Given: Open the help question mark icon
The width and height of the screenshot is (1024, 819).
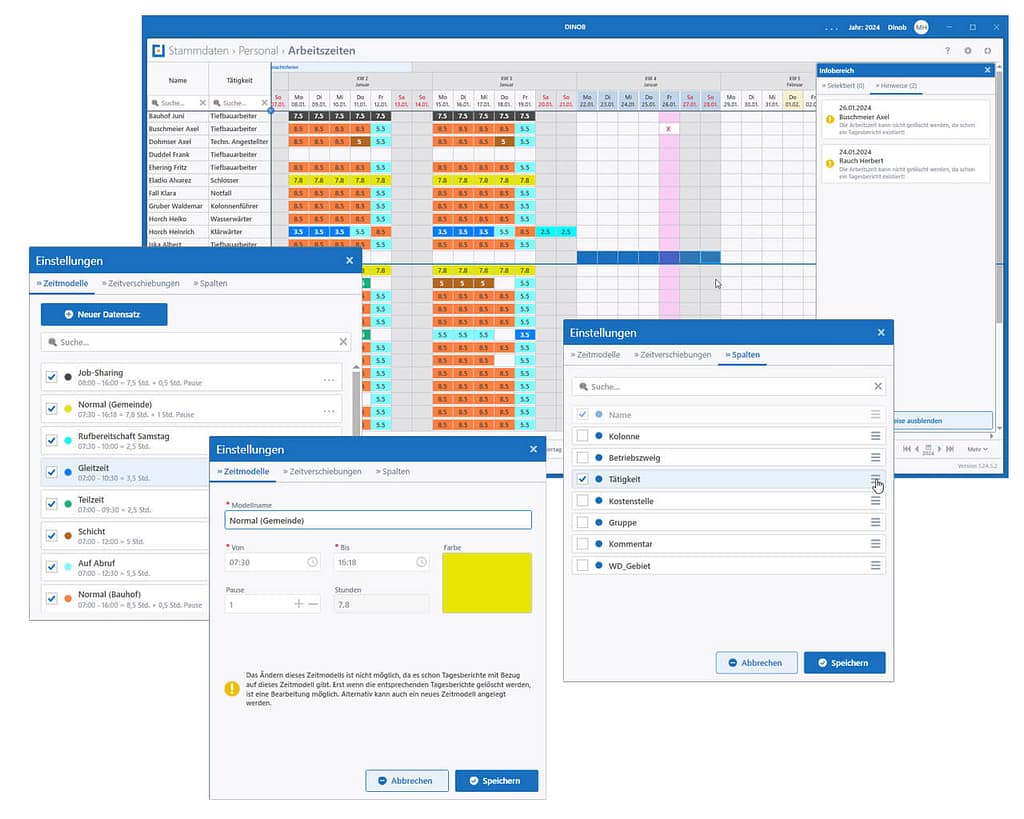Looking at the screenshot, I should (x=947, y=50).
